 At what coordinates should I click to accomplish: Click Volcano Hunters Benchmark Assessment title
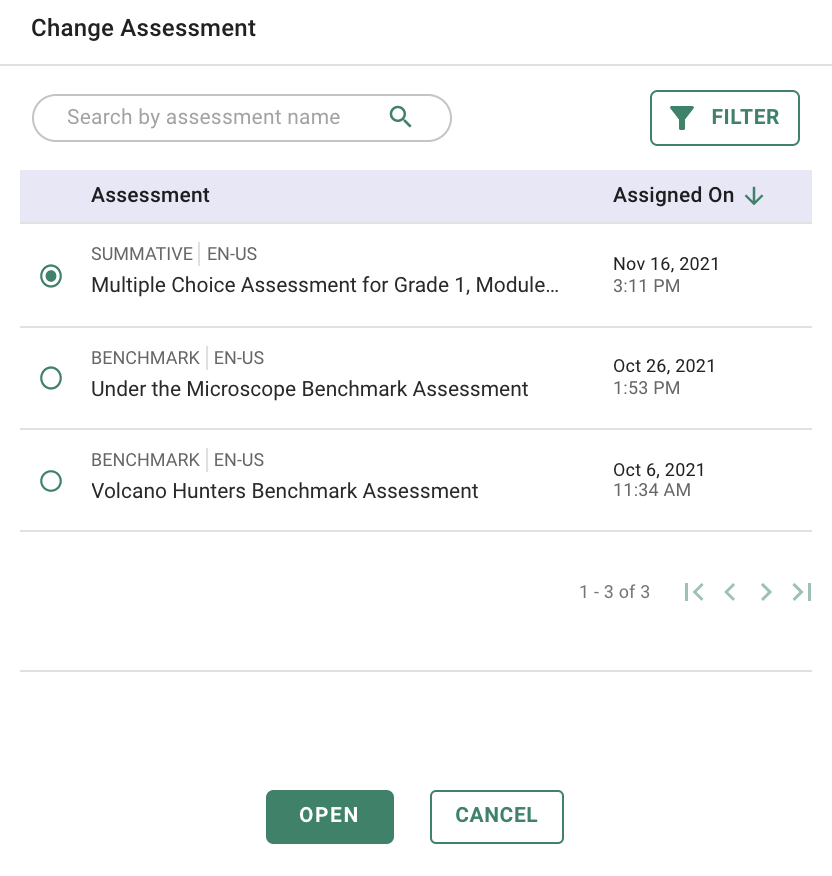coord(284,491)
